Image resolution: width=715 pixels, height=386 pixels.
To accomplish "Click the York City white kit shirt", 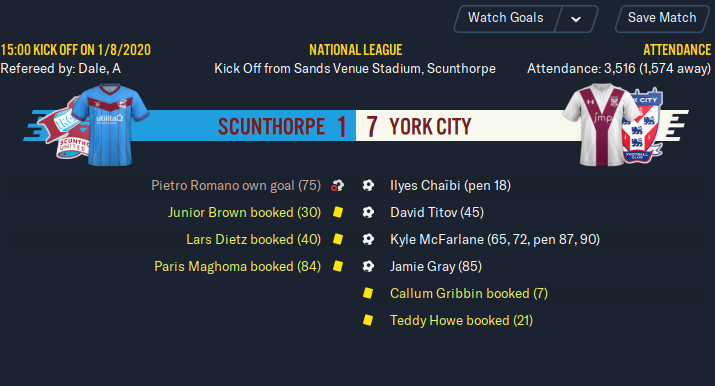I will click(x=602, y=124).
